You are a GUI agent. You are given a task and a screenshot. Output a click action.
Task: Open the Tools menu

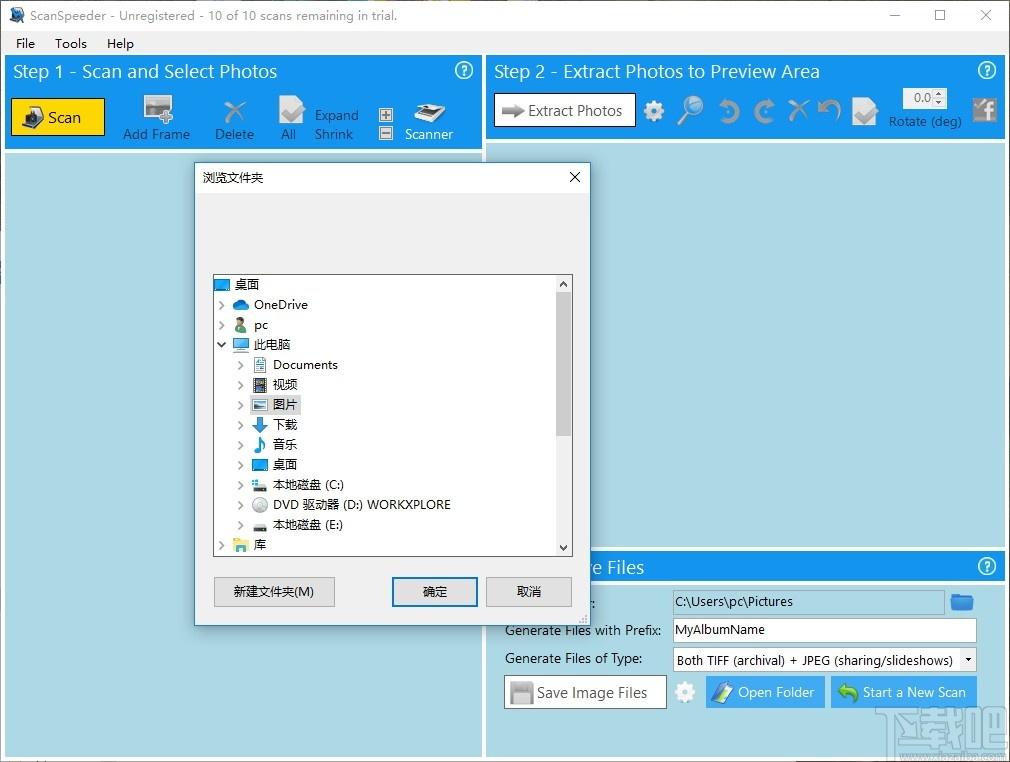(x=71, y=43)
